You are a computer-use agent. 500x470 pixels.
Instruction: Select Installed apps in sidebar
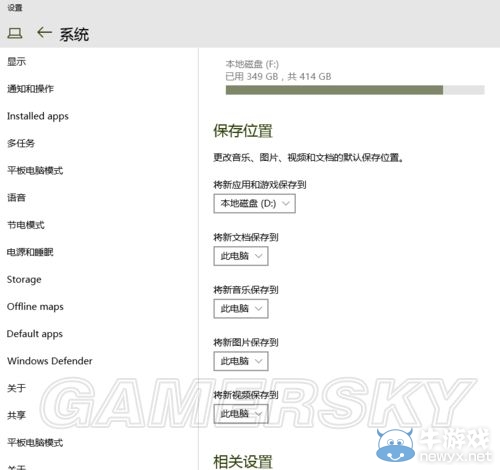point(38,116)
